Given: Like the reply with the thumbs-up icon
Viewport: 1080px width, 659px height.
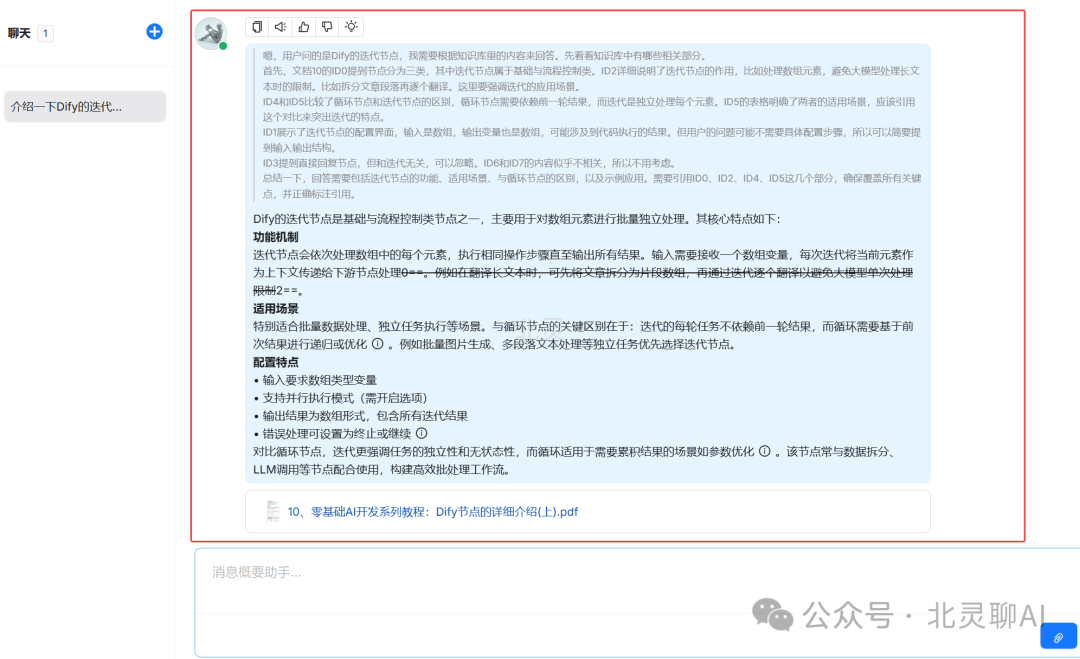Looking at the screenshot, I should (x=304, y=27).
